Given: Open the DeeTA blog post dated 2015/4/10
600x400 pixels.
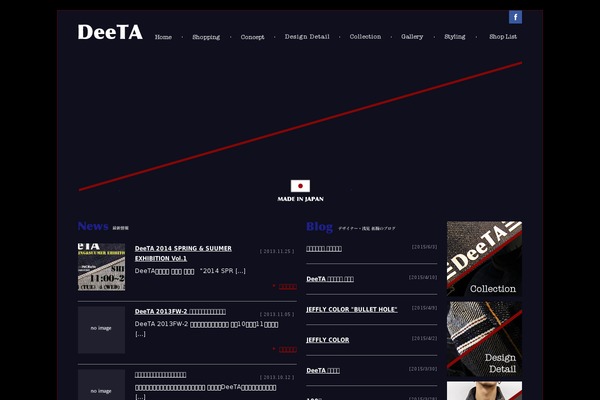Looking at the screenshot, I should pos(330,279).
